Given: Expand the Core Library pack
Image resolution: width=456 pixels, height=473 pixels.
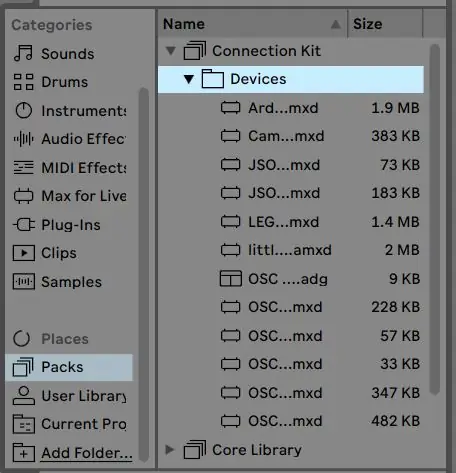Looking at the screenshot, I should point(170,450).
